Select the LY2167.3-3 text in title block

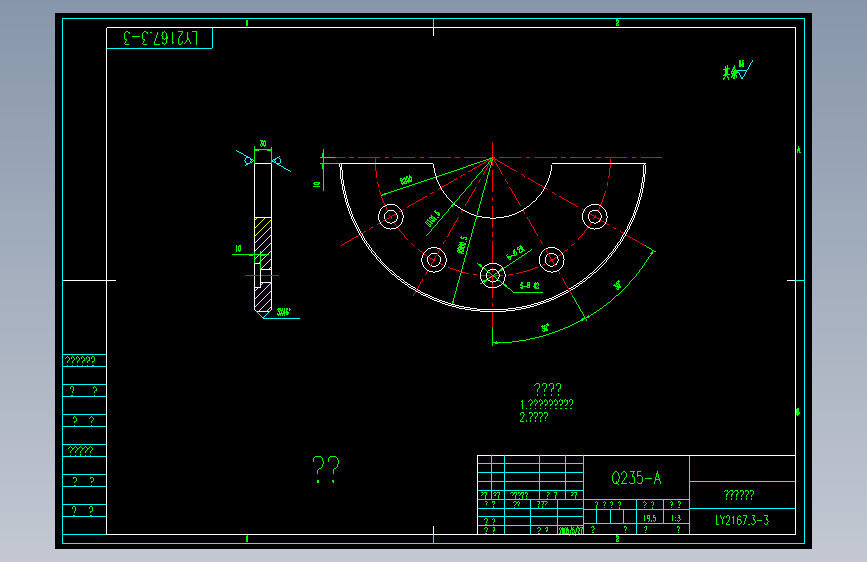coord(741,521)
